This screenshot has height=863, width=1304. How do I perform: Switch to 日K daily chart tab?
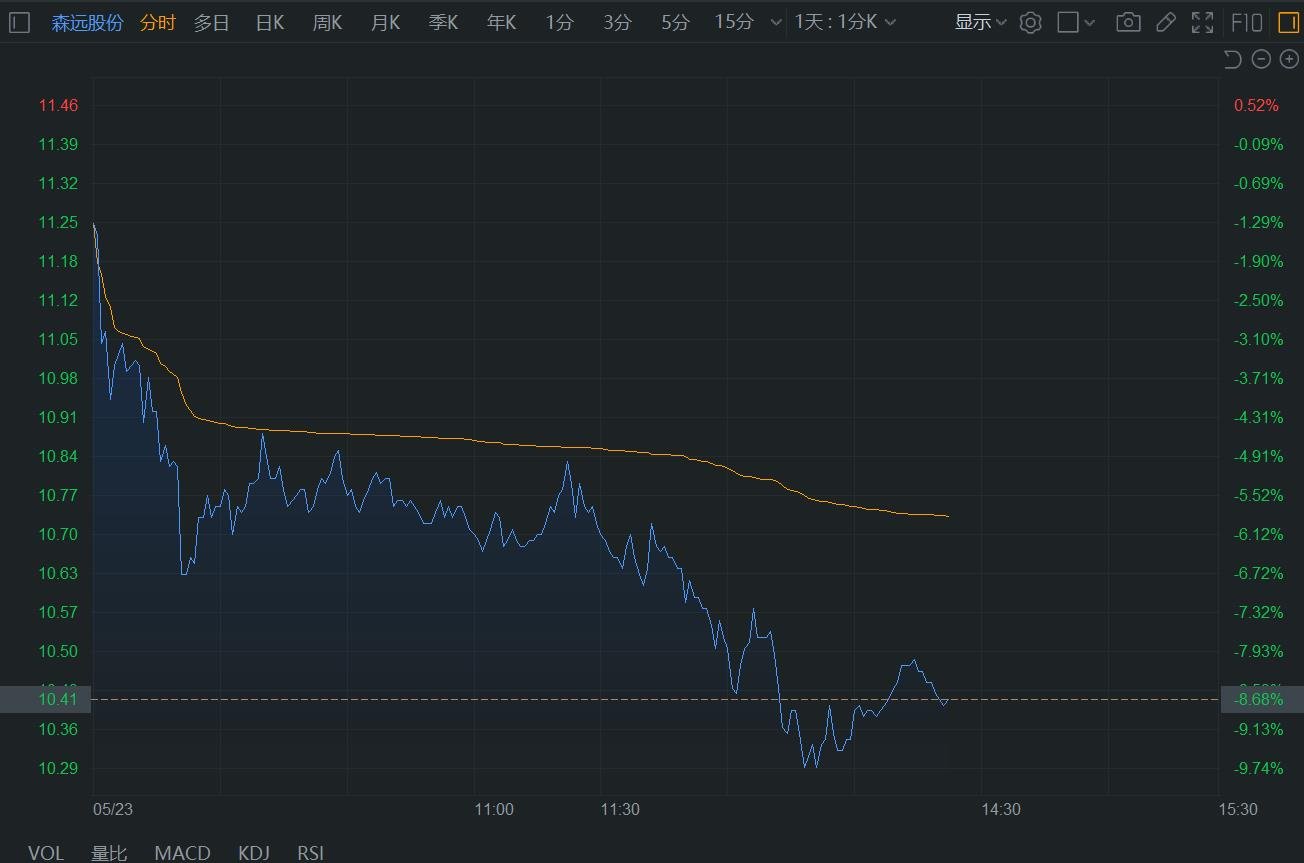(x=270, y=22)
